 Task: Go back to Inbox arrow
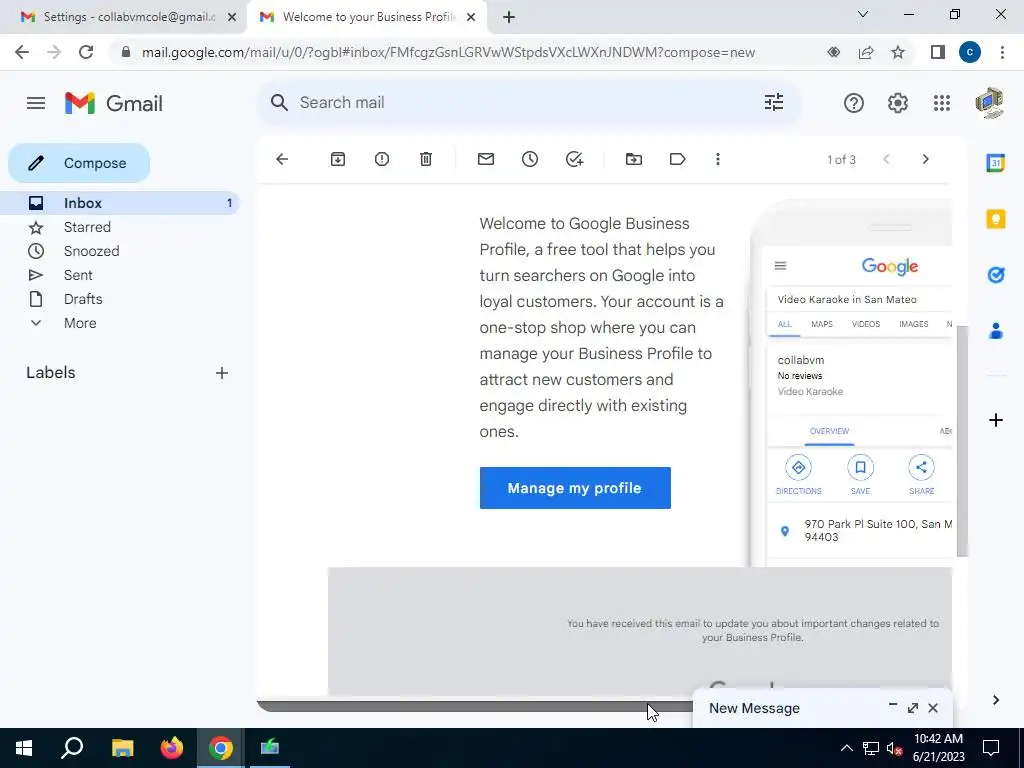282,159
